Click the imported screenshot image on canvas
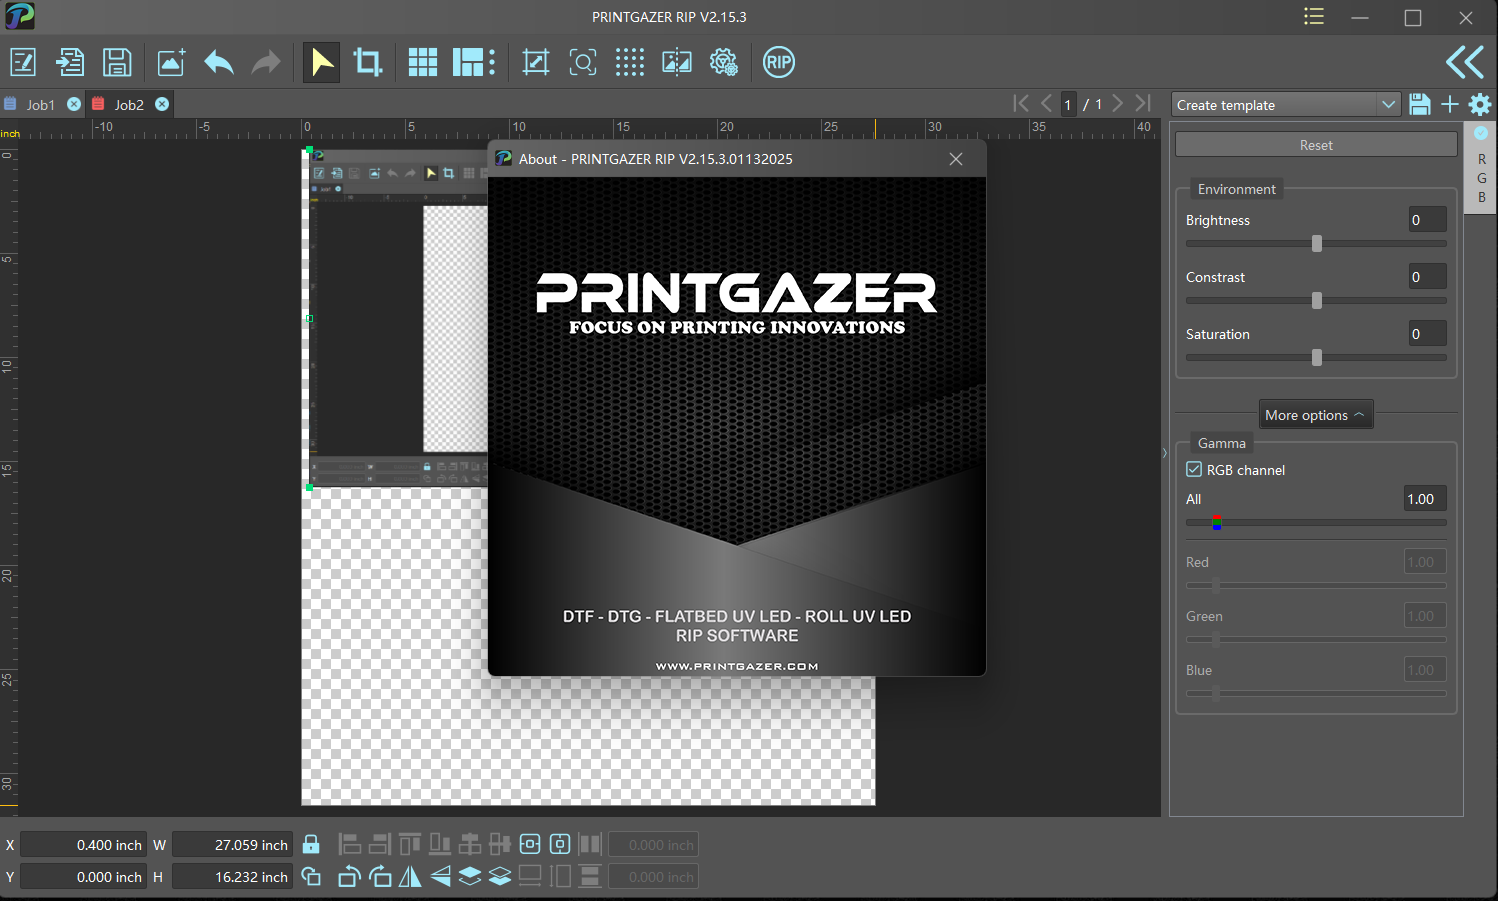The image size is (1498, 901). pyautogui.click(x=397, y=318)
